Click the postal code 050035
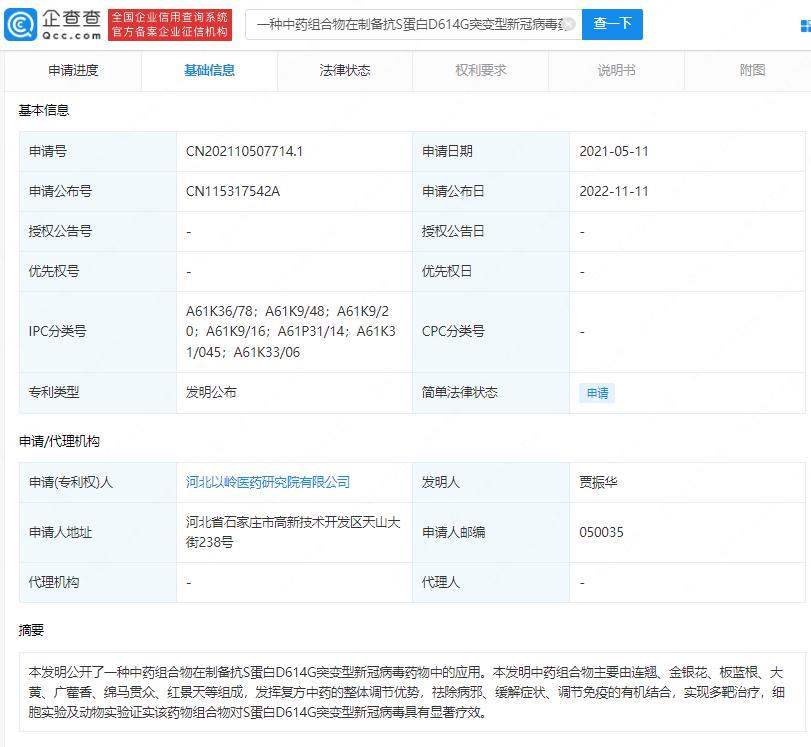 601,532
